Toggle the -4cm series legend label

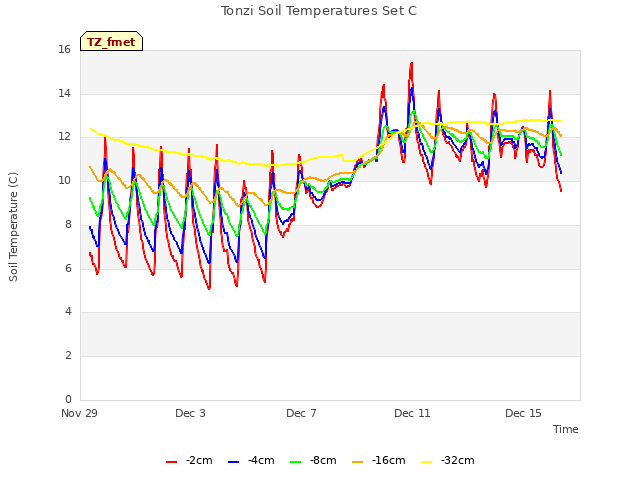(261, 460)
